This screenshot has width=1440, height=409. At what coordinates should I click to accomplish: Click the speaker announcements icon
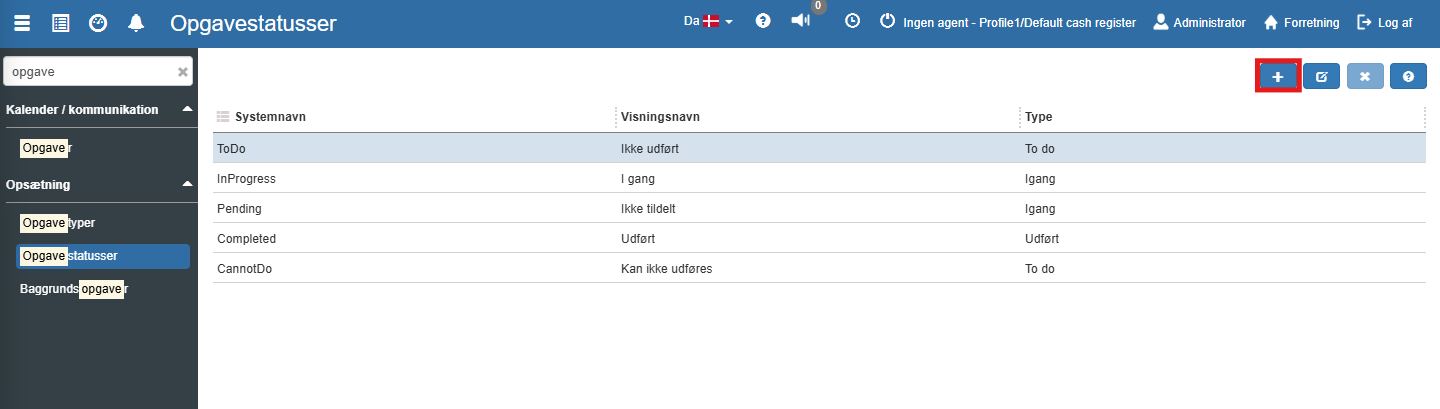click(x=800, y=21)
